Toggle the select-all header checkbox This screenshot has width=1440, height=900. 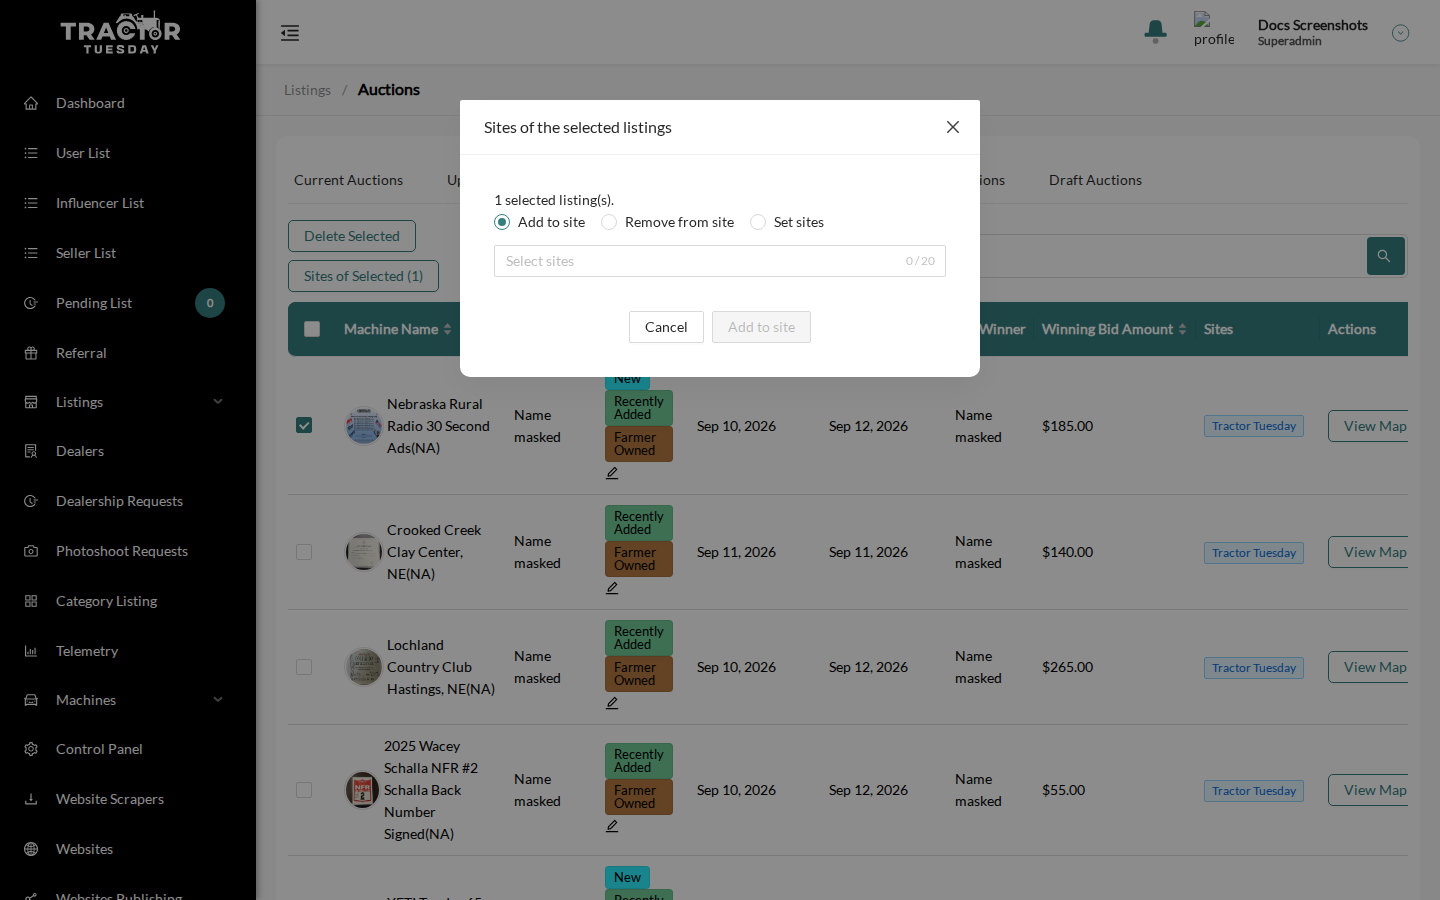[312, 329]
